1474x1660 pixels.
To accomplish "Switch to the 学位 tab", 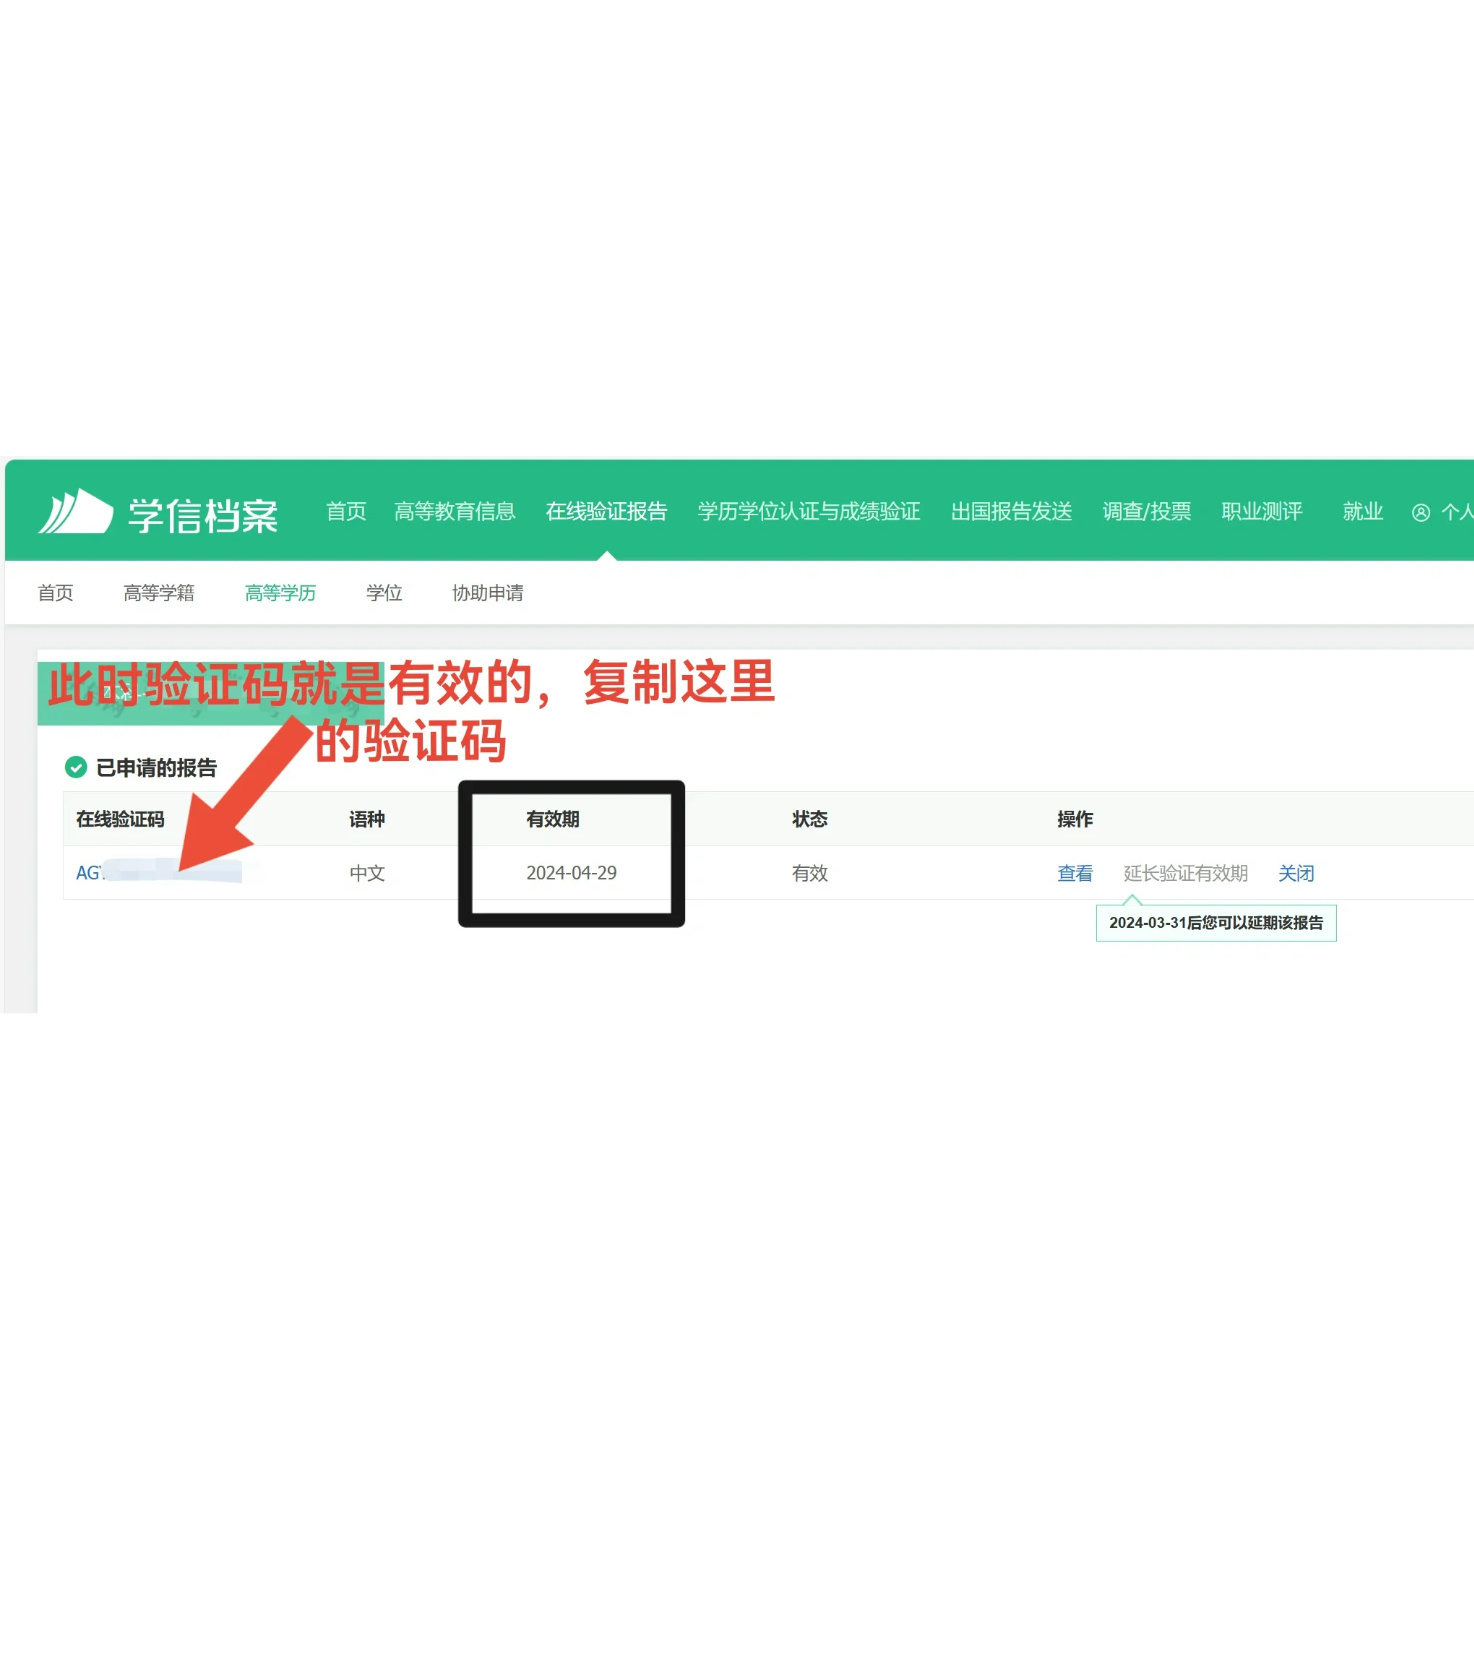I will [x=384, y=593].
